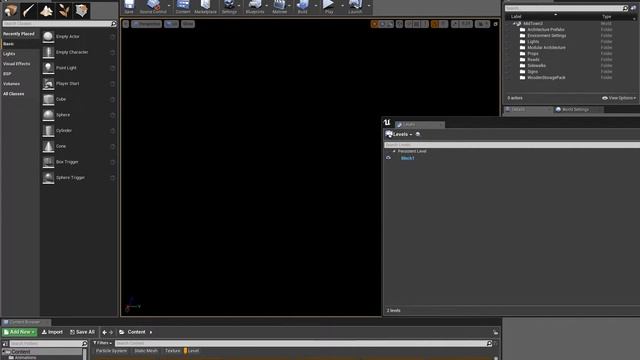This screenshot has height=360, width=640.
Task: Toggle the Particle System filter
Action: [111, 351]
